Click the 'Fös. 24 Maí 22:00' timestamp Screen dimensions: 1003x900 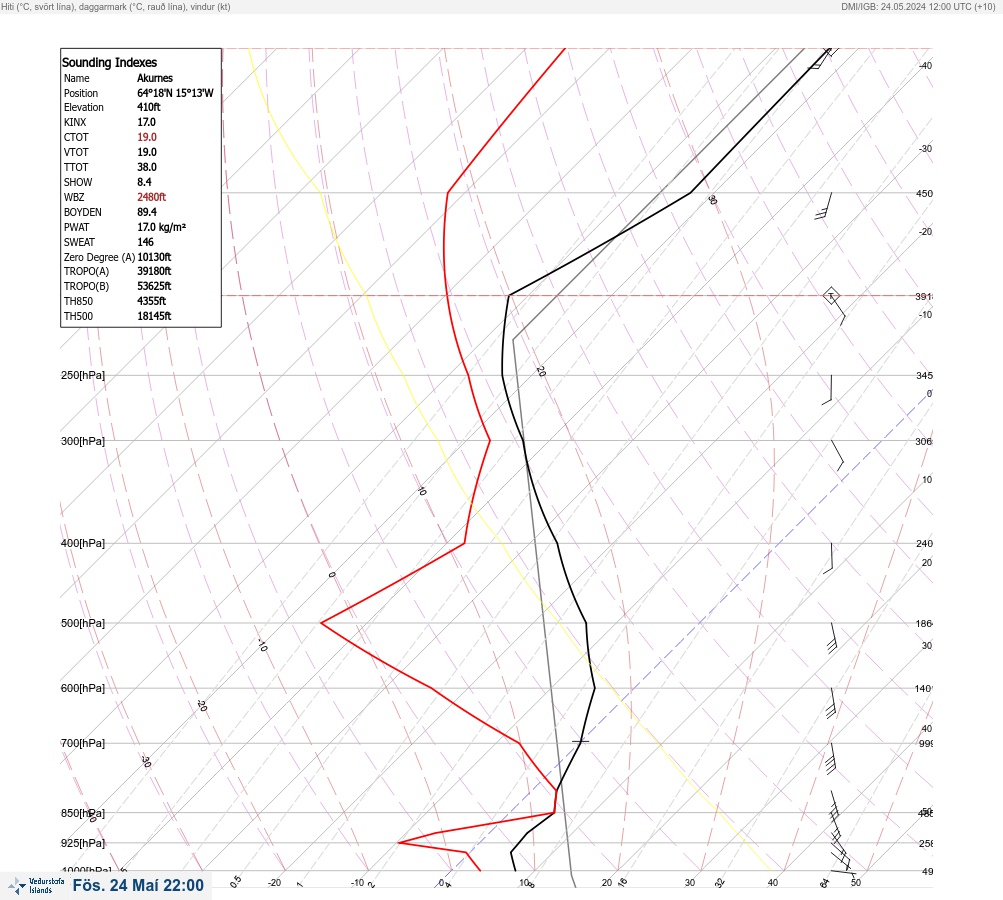(x=138, y=885)
